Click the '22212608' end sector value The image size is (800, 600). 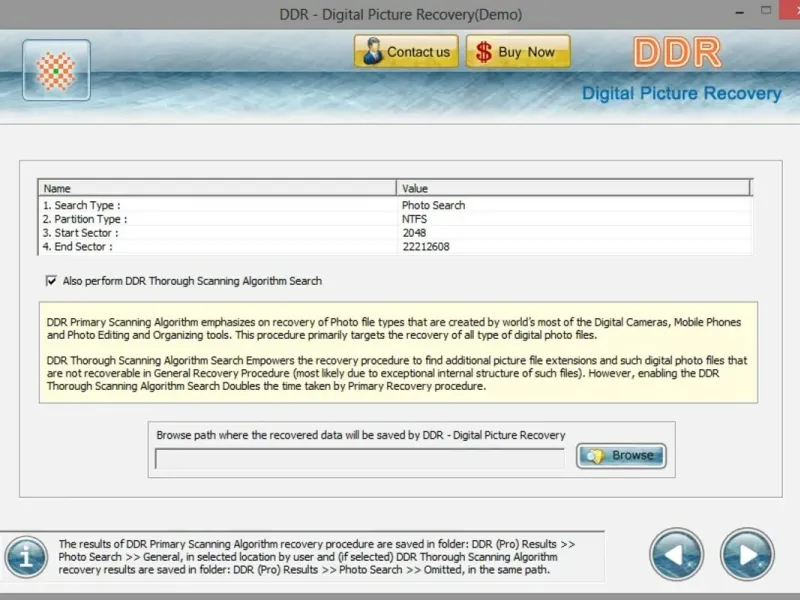[426, 246]
